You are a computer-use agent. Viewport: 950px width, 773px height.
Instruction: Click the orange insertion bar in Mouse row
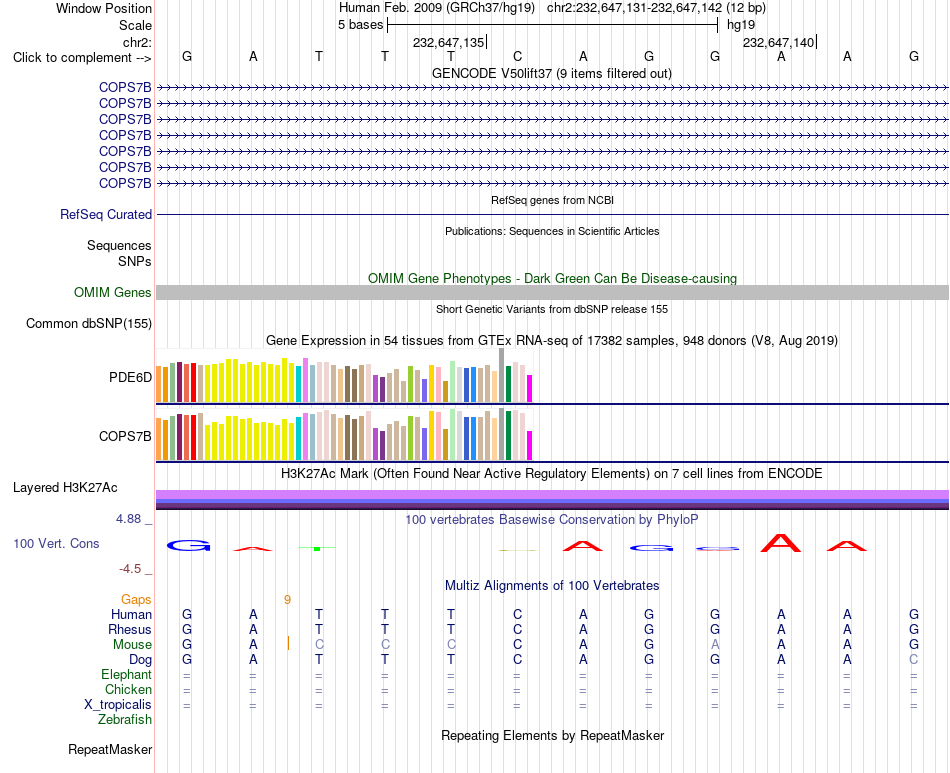[x=288, y=643]
